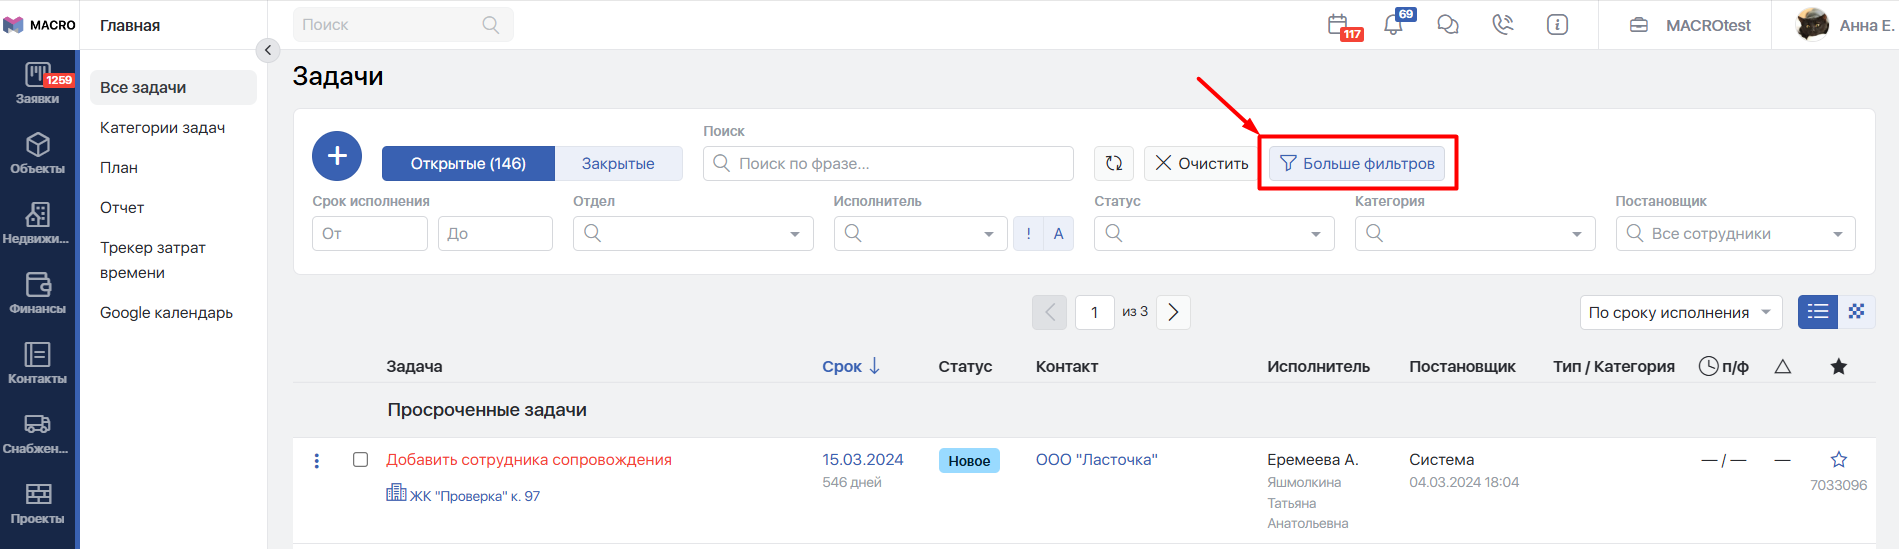
Task: Open 'Категории задач' in the side menu
Action: pyautogui.click(x=163, y=128)
